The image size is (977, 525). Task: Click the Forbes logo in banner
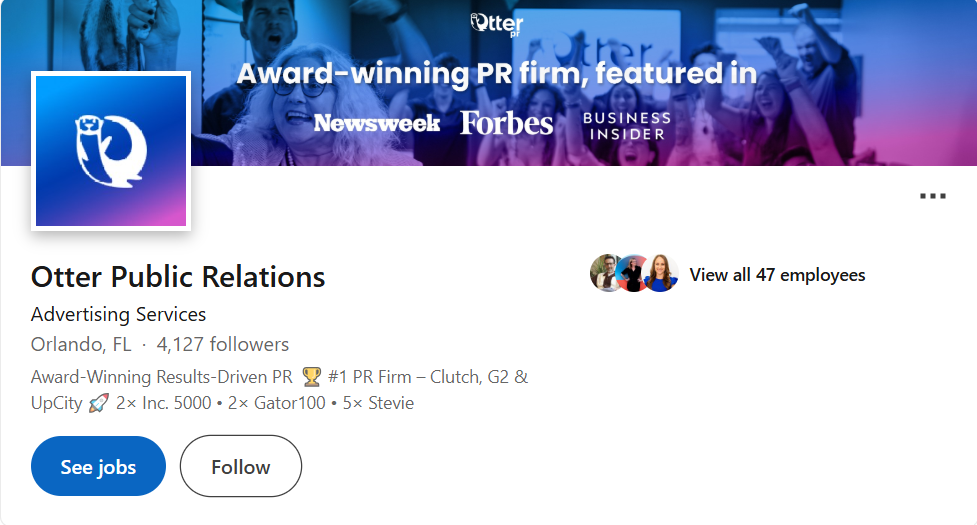pyautogui.click(x=506, y=123)
